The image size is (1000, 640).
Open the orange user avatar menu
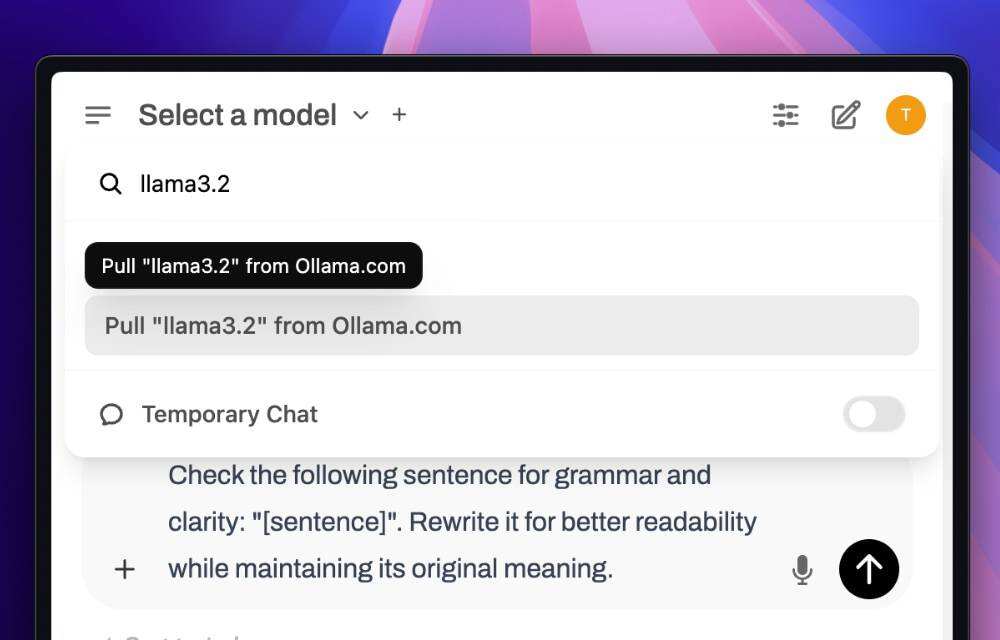(905, 115)
